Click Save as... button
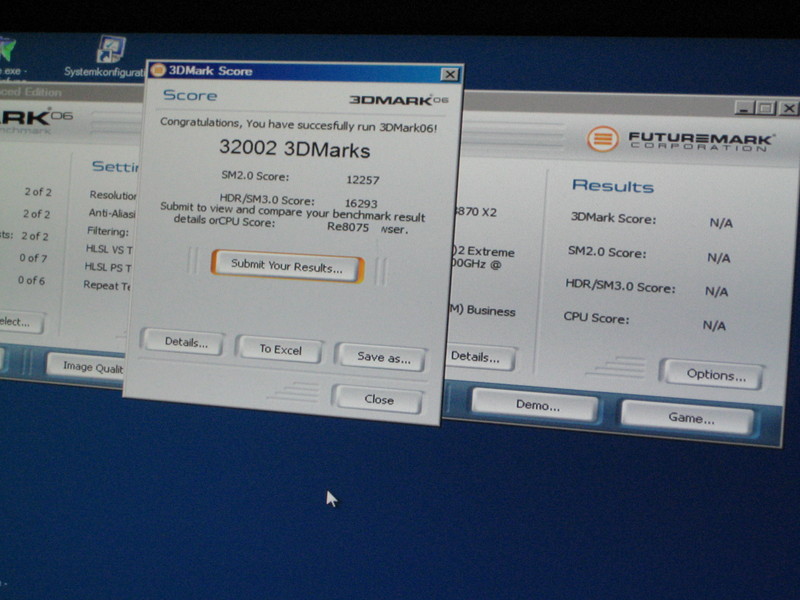 pos(382,357)
